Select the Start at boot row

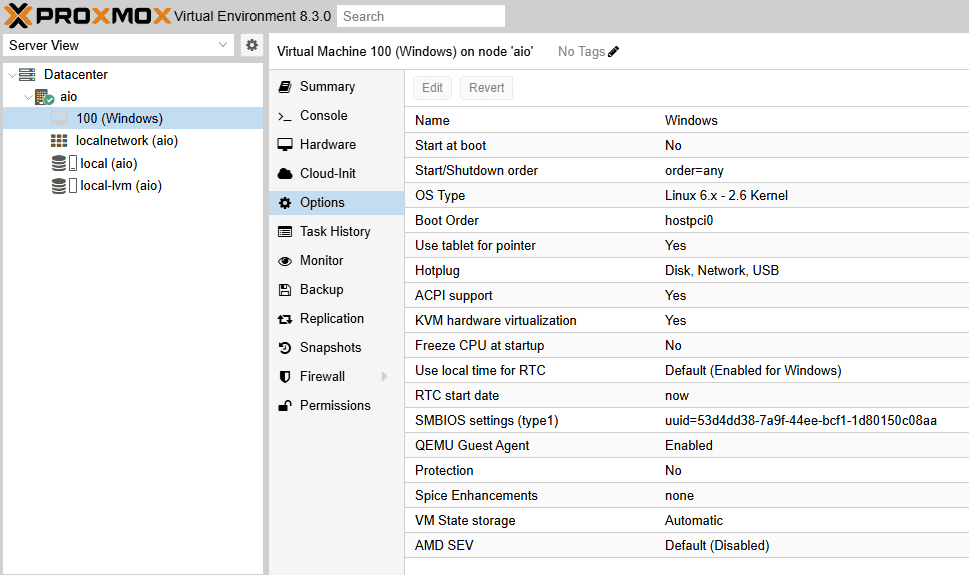pos(687,145)
